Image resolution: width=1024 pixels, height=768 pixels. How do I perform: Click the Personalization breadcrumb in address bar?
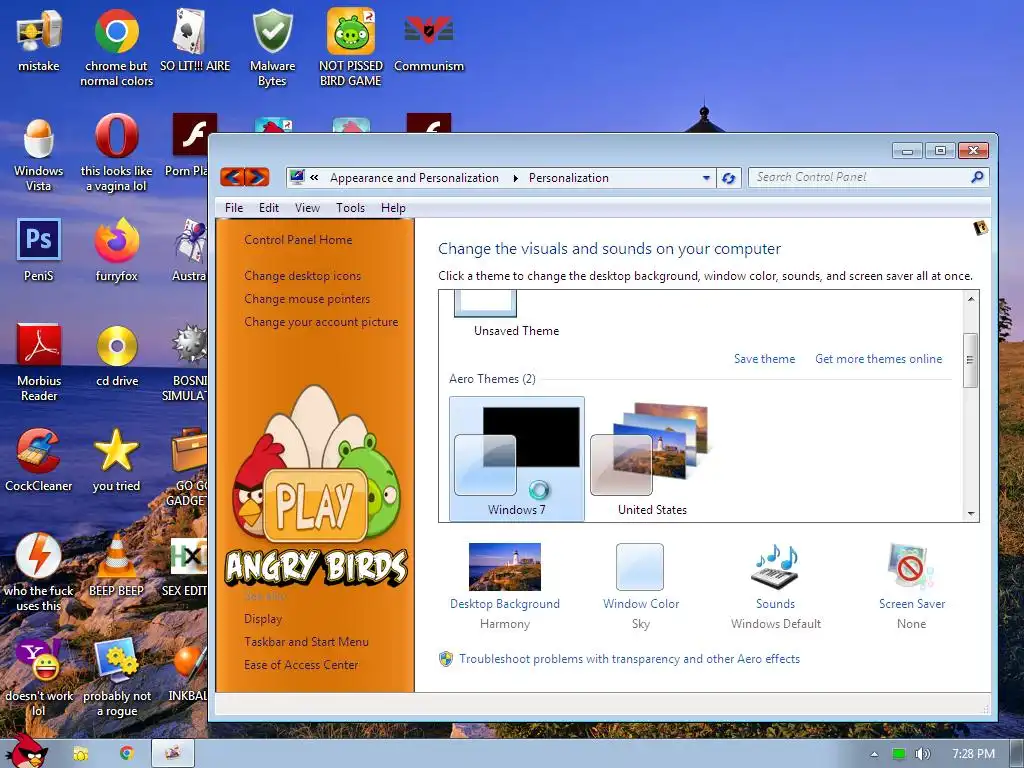(568, 178)
